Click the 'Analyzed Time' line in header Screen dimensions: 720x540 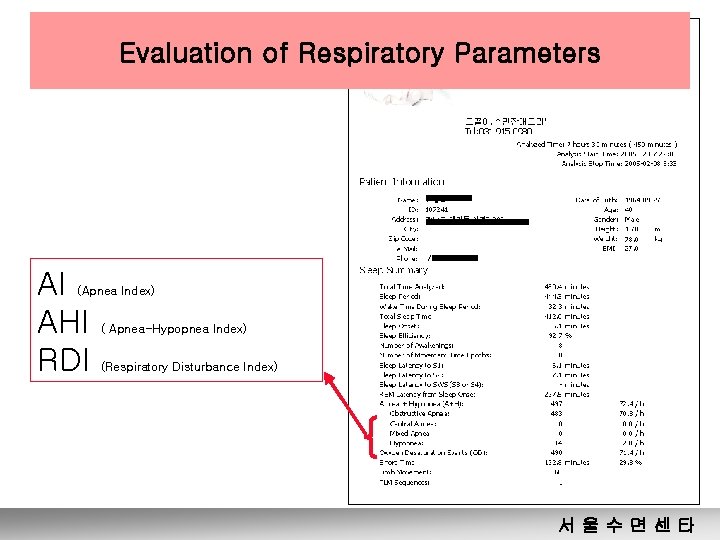click(x=597, y=144)
